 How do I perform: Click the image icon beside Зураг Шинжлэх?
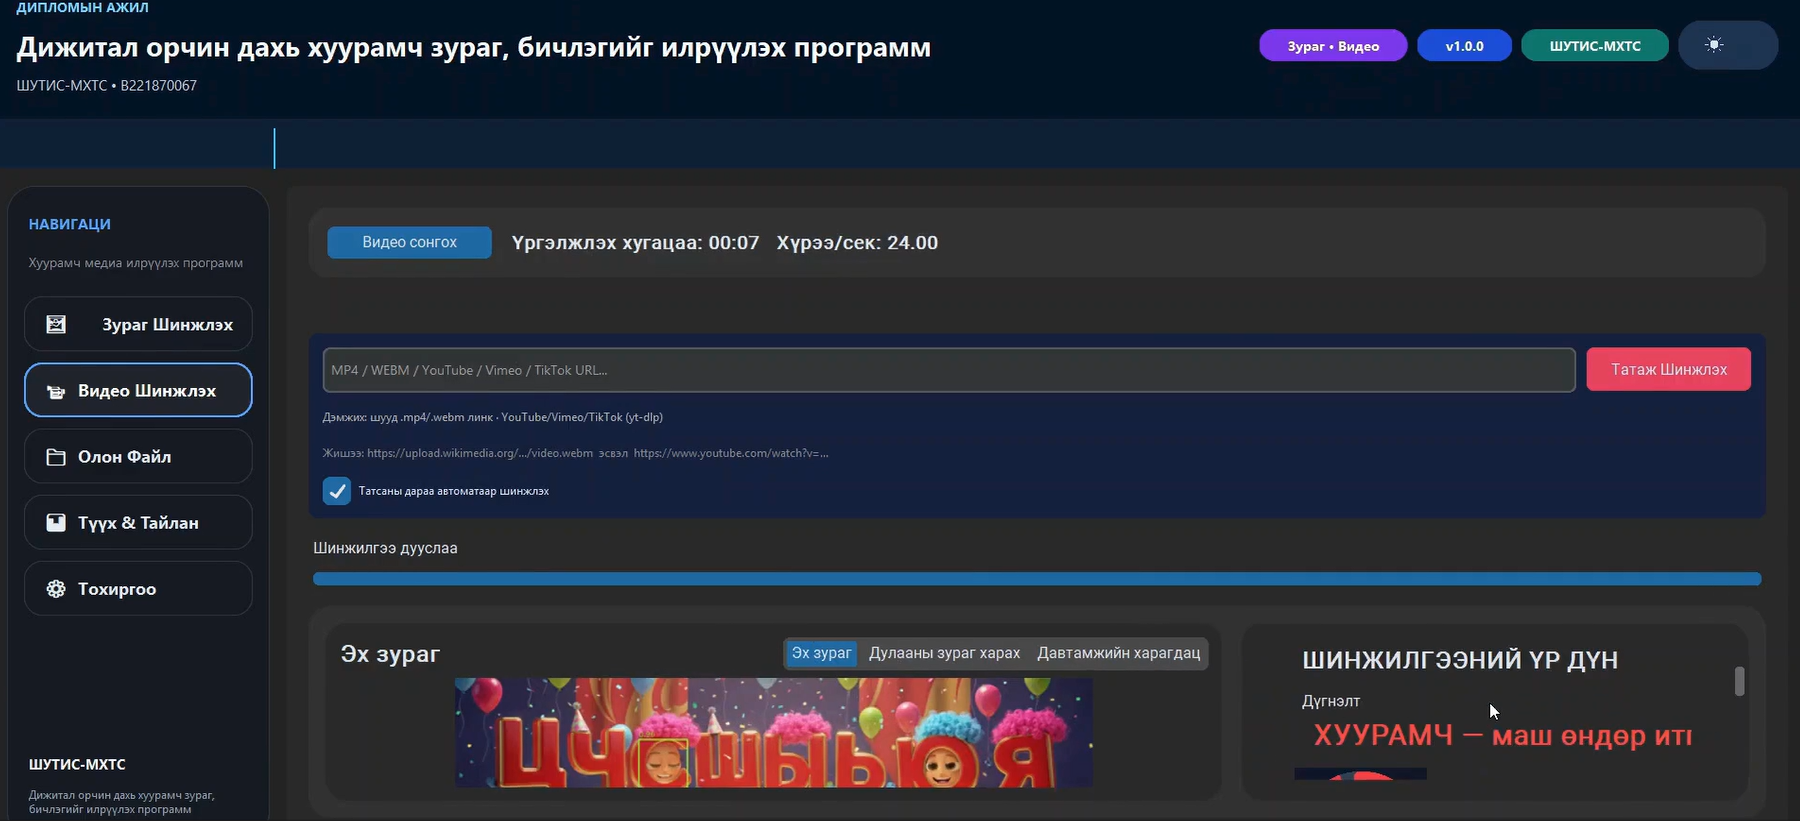(56, 324)
